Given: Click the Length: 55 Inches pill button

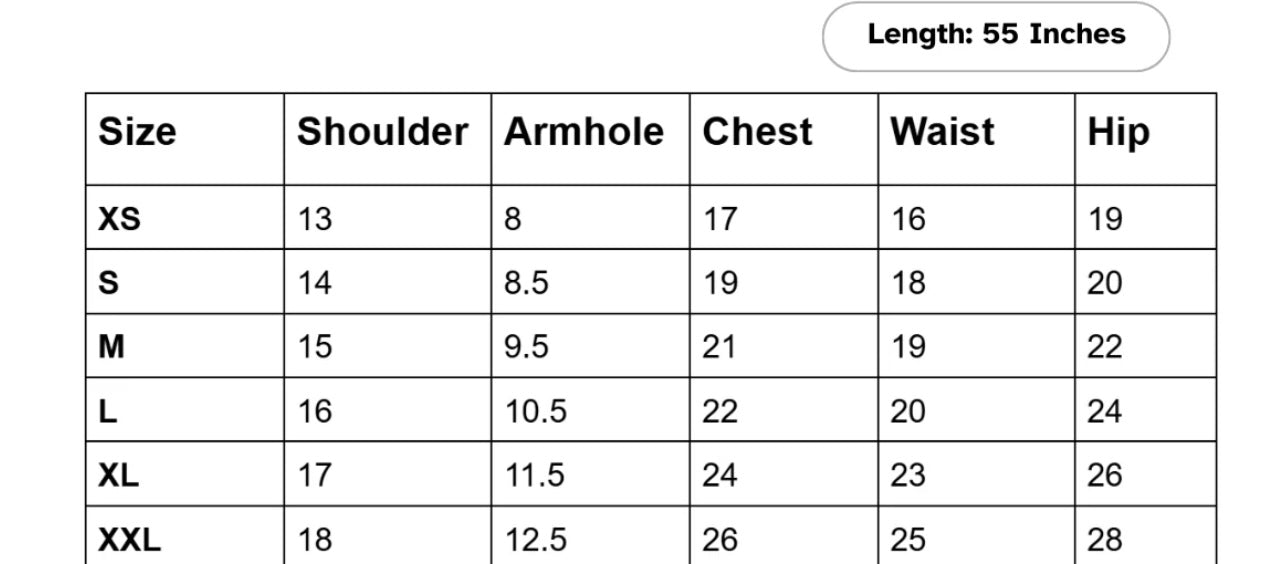Looking at the screenshot, I should (x=996, y=36).
